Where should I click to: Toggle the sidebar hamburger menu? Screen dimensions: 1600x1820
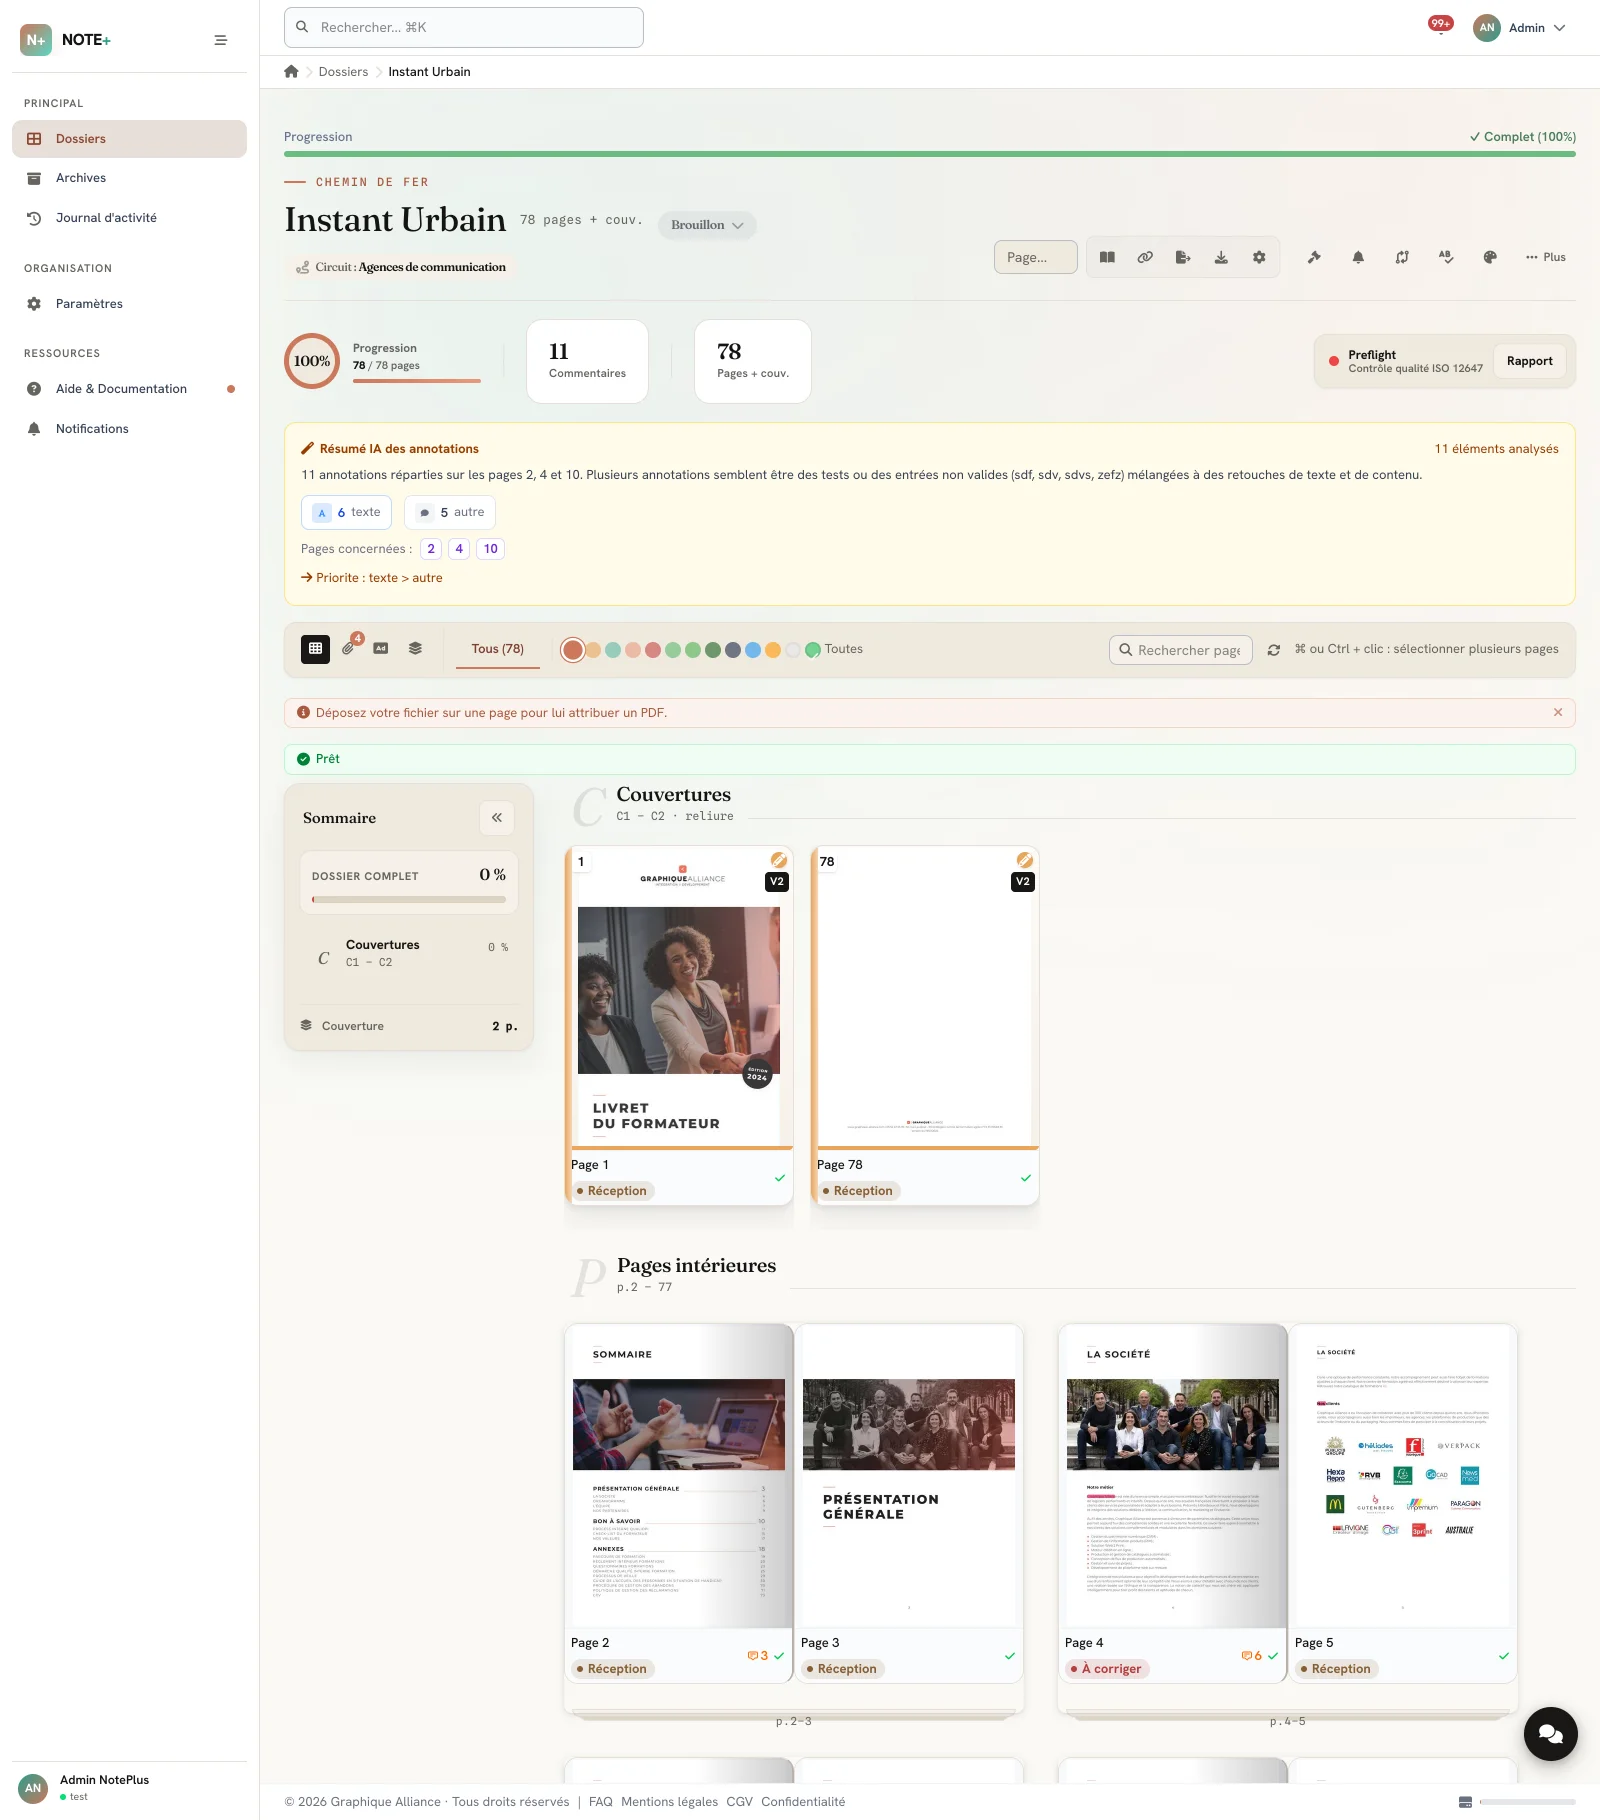click(x=221, y=40)
